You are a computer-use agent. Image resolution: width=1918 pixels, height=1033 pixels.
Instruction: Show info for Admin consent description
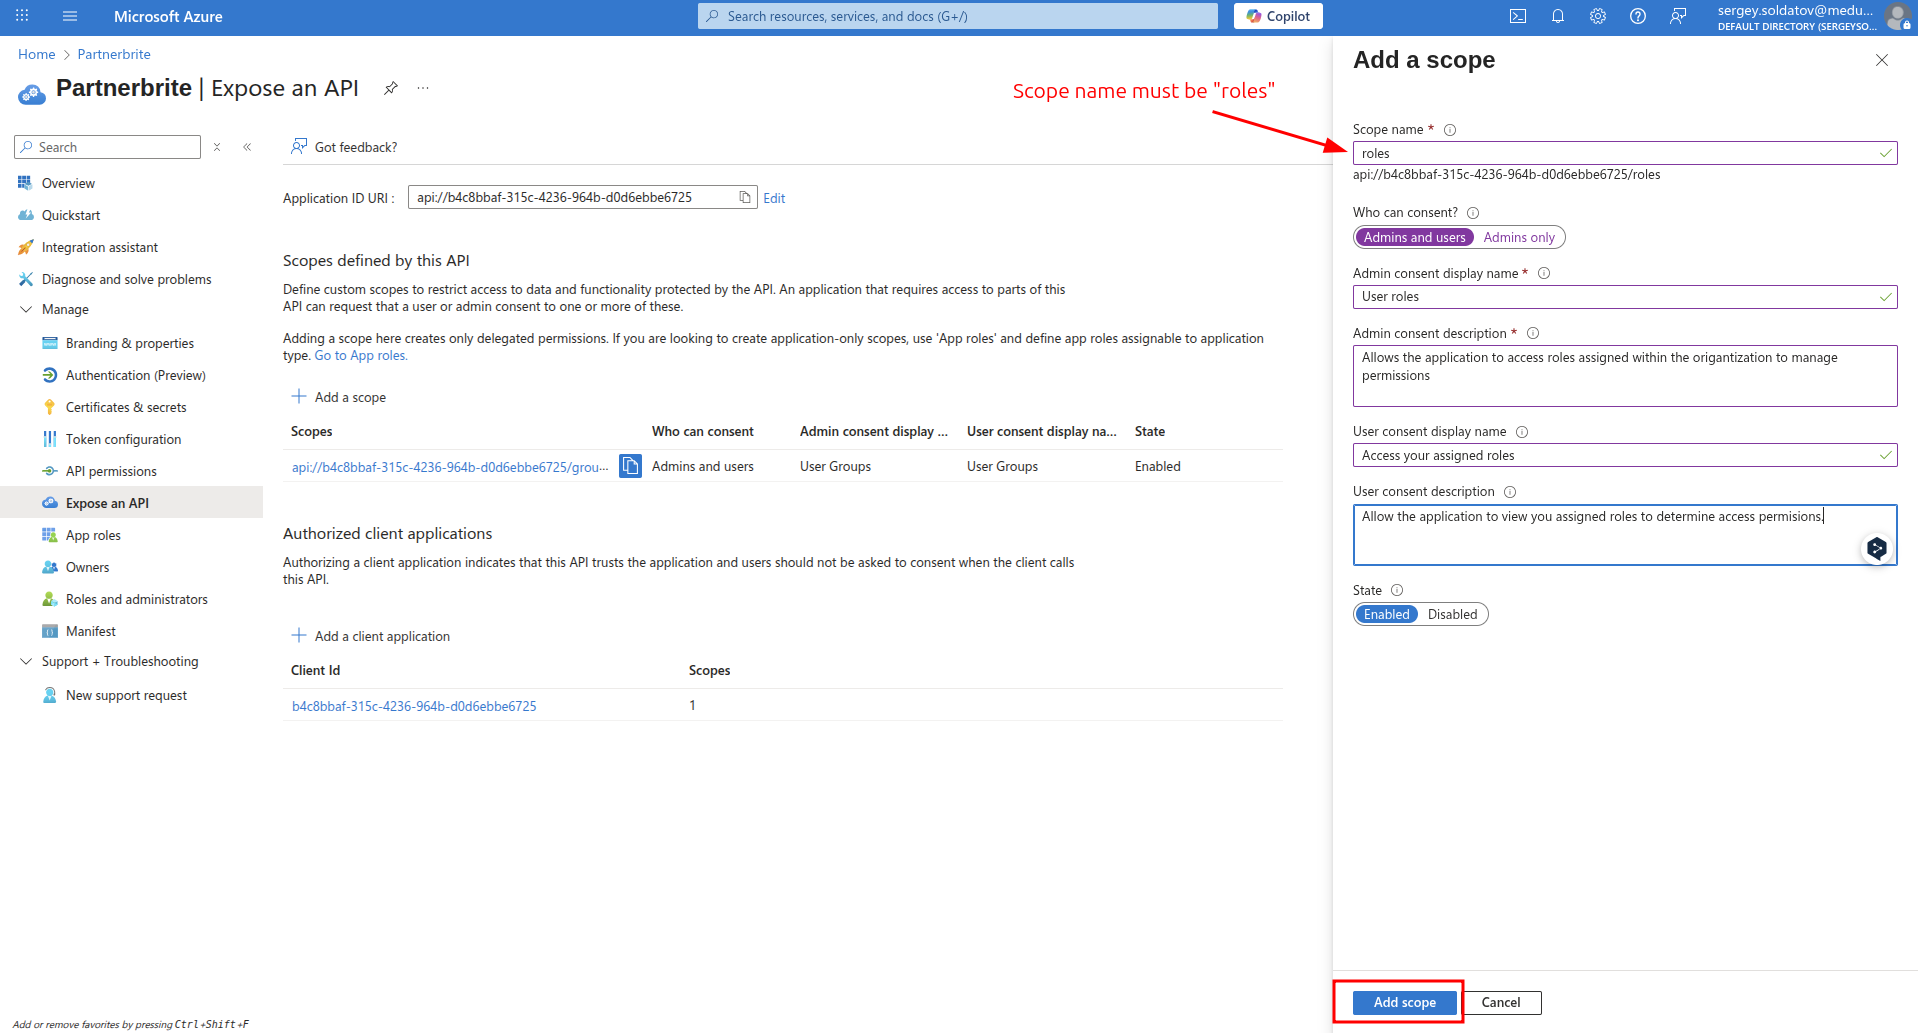pyautogui.click(x=1533, y=333)
